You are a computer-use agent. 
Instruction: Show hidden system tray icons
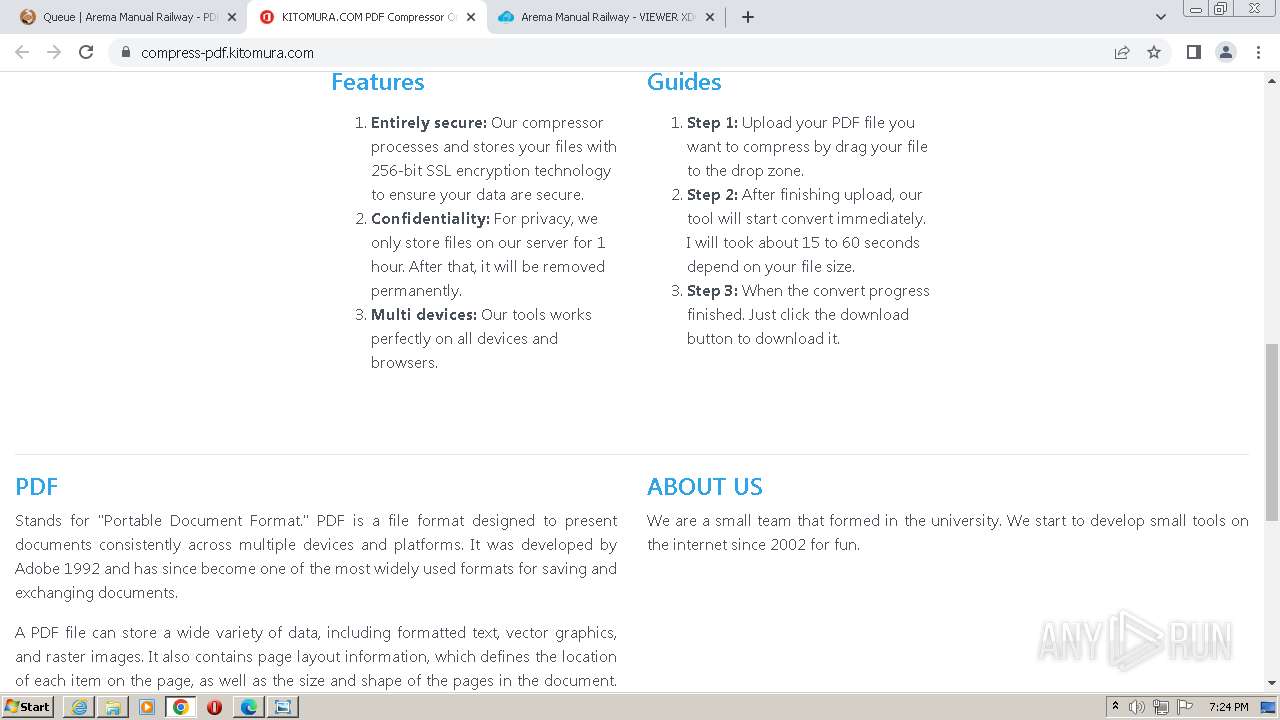[x=1116, y=707]
